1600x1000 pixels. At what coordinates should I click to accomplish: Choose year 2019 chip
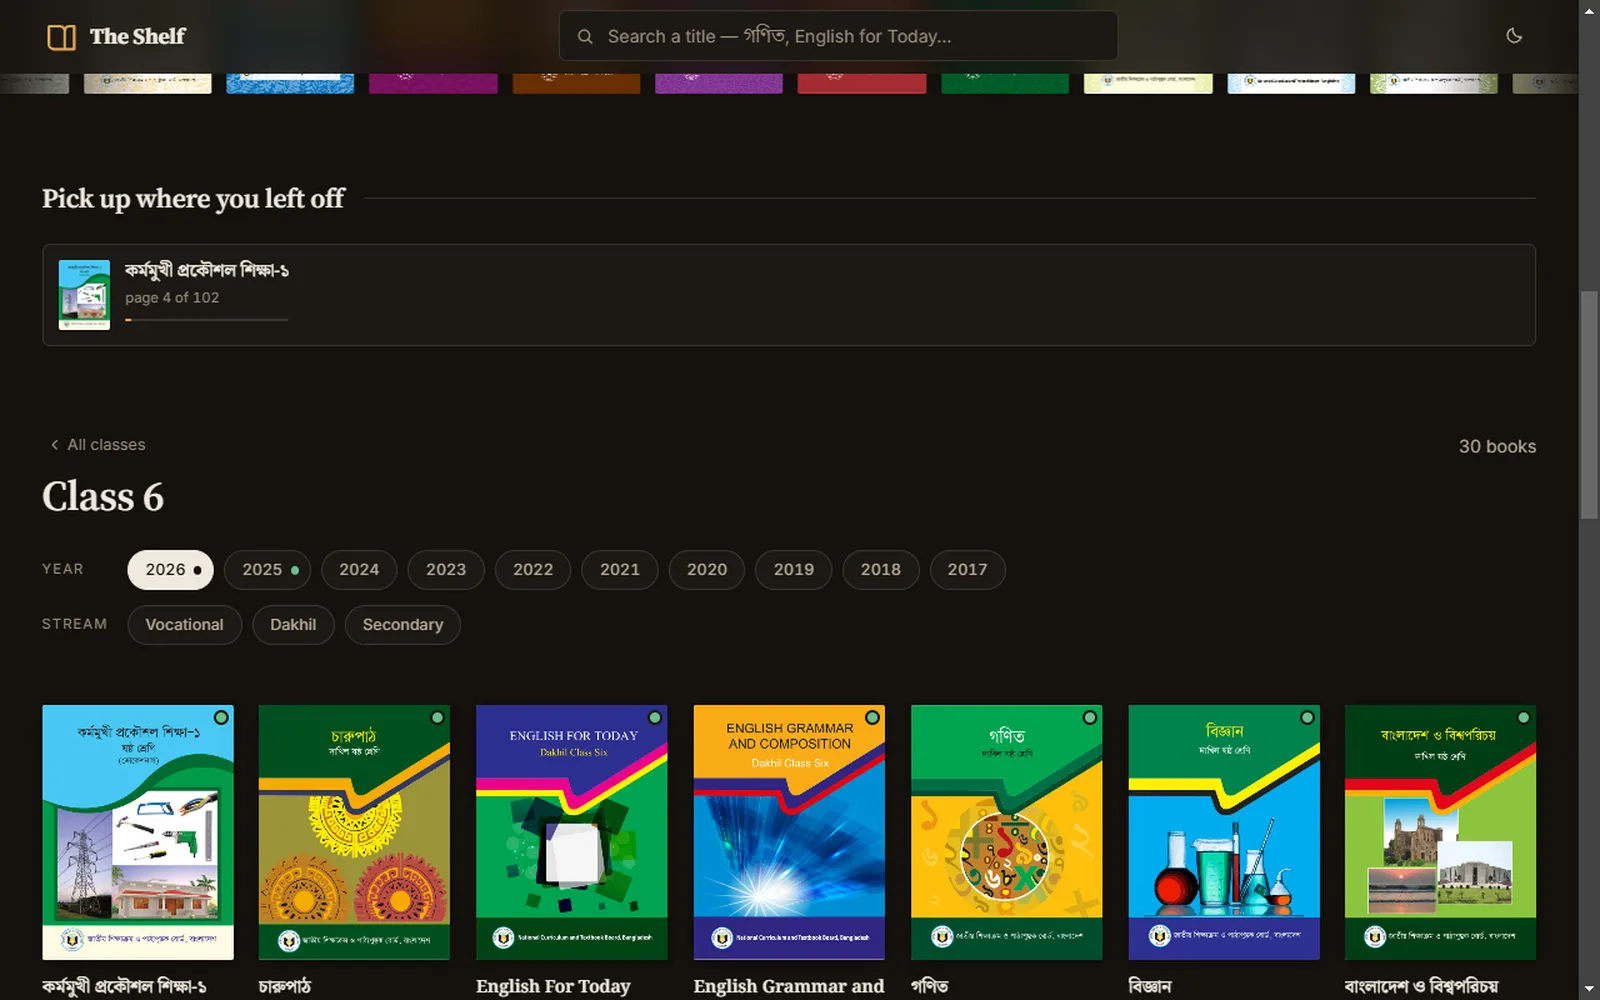click(x=794, y=570)
